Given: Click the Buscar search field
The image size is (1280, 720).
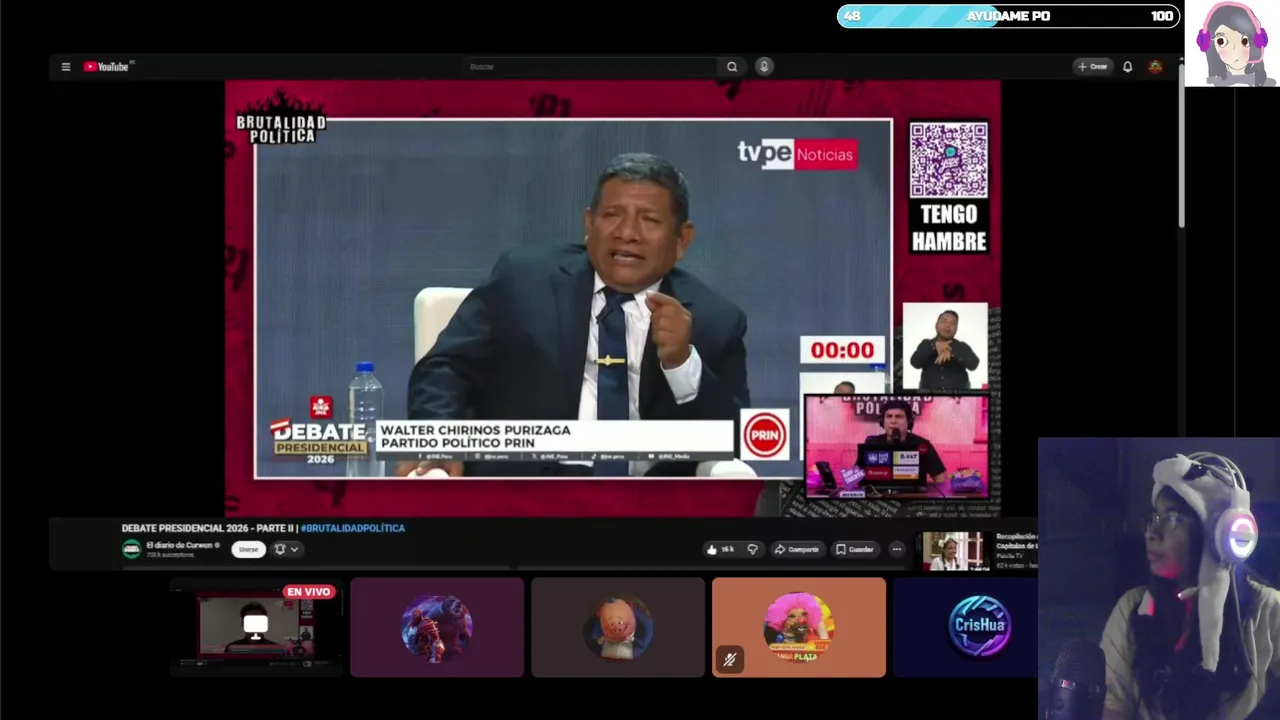Looking at the screenshot, I should pyautogui.click(x=592, y=67).
